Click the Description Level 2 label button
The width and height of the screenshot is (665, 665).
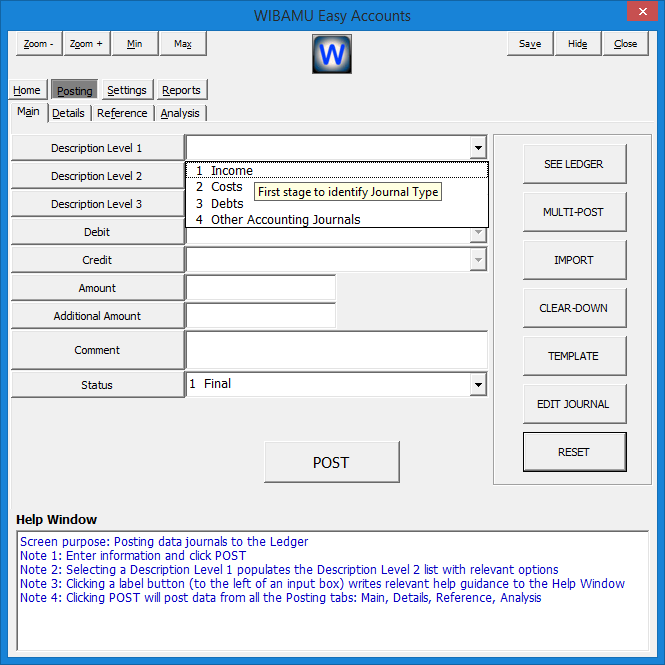click(x=97, y=176)
